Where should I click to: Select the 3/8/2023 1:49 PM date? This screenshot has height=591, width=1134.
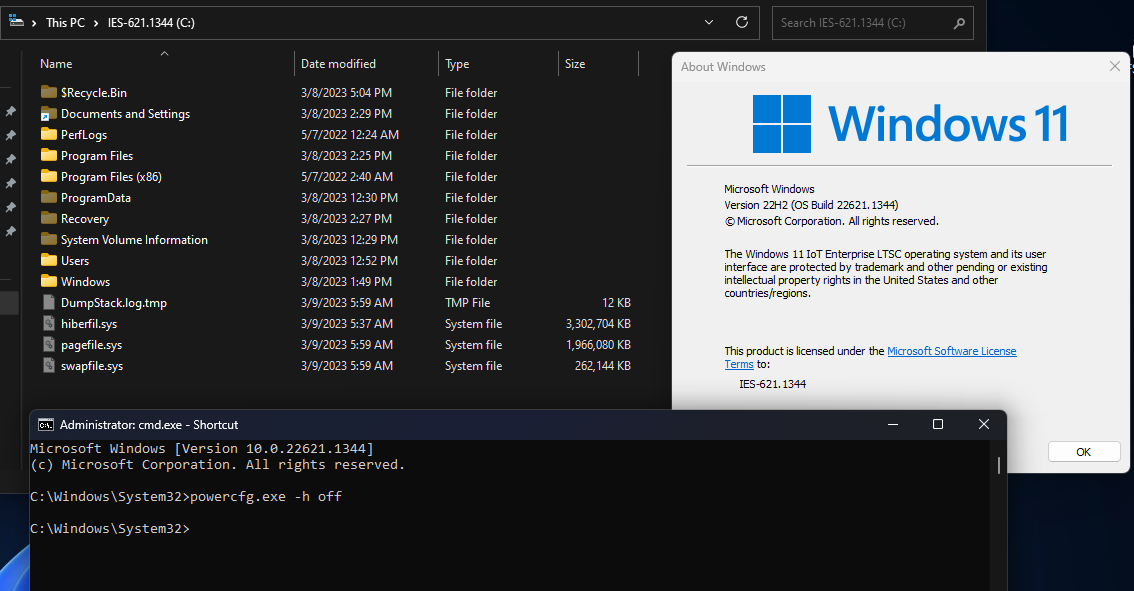coord(346,281)
